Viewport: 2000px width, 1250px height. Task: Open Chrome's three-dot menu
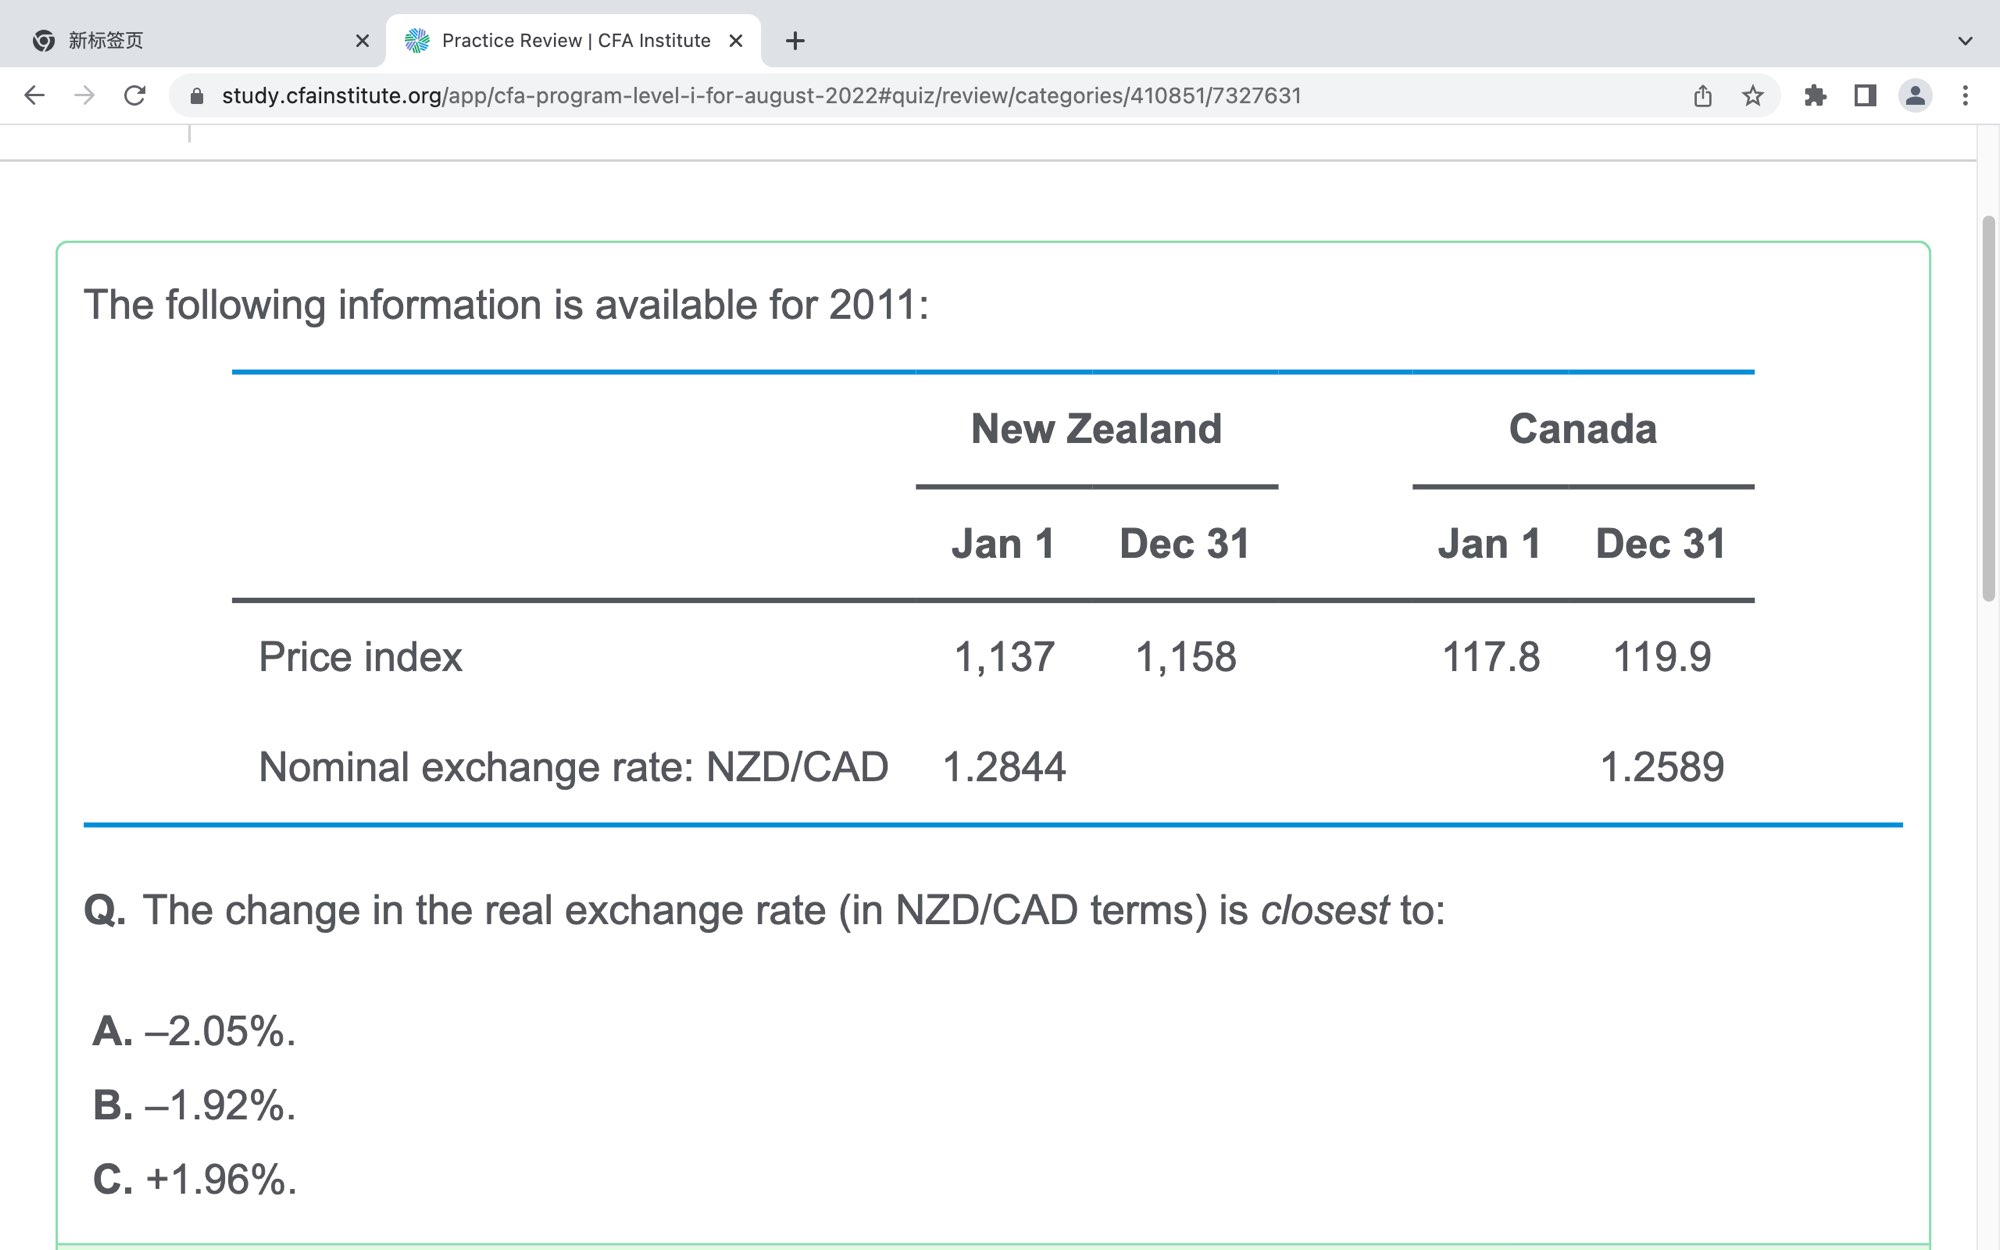(x=1965, y=96)
